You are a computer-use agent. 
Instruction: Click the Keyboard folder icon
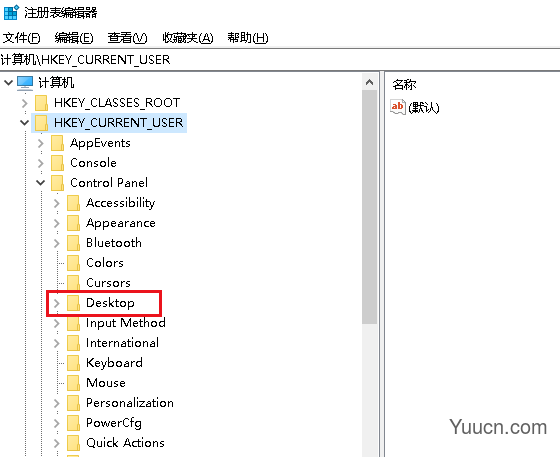[74, 363]
